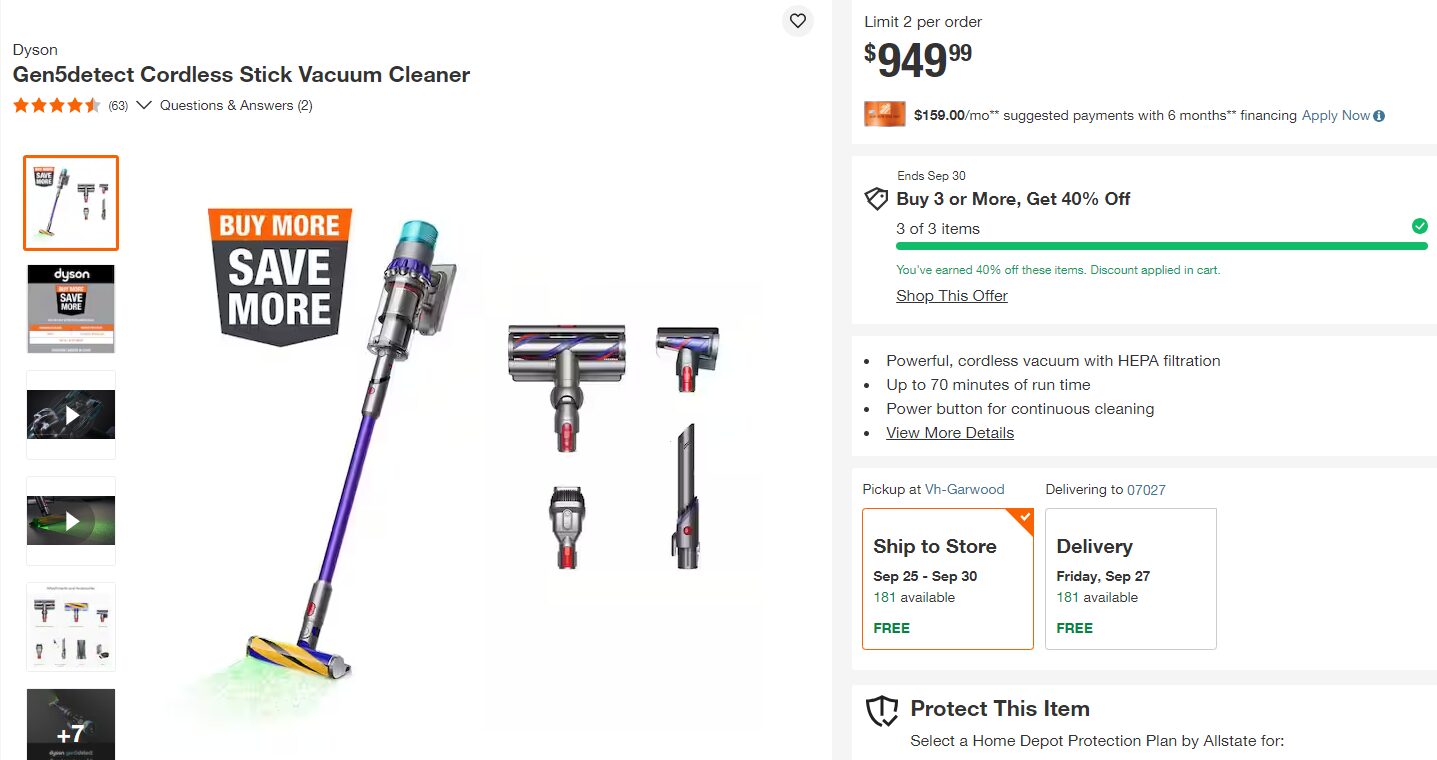Expand the ratings chevron dropdown
This screenshot has width=1437, height=760.
[x=144, y=105]
